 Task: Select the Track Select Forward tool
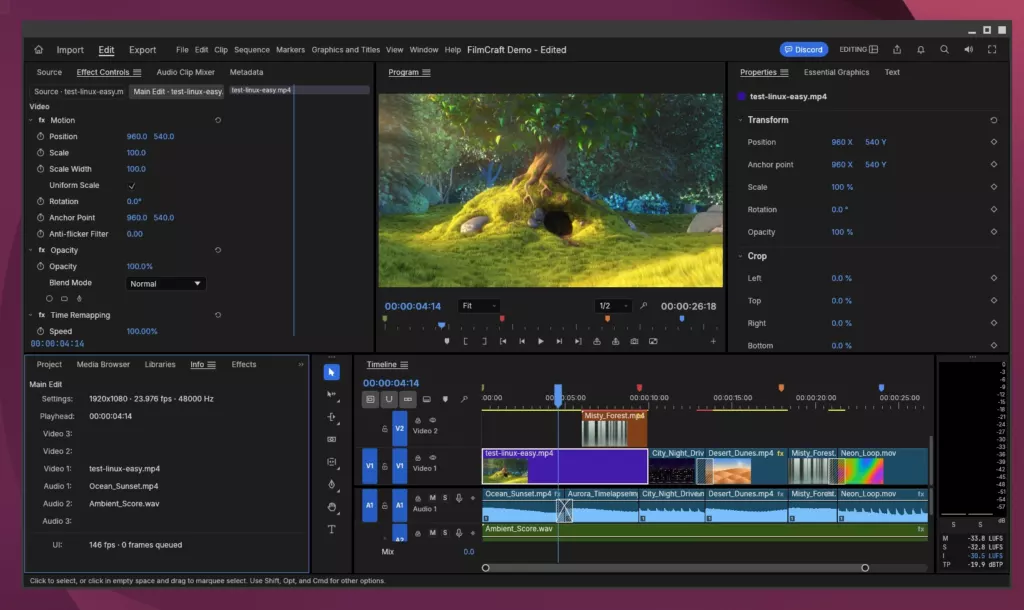332,394
